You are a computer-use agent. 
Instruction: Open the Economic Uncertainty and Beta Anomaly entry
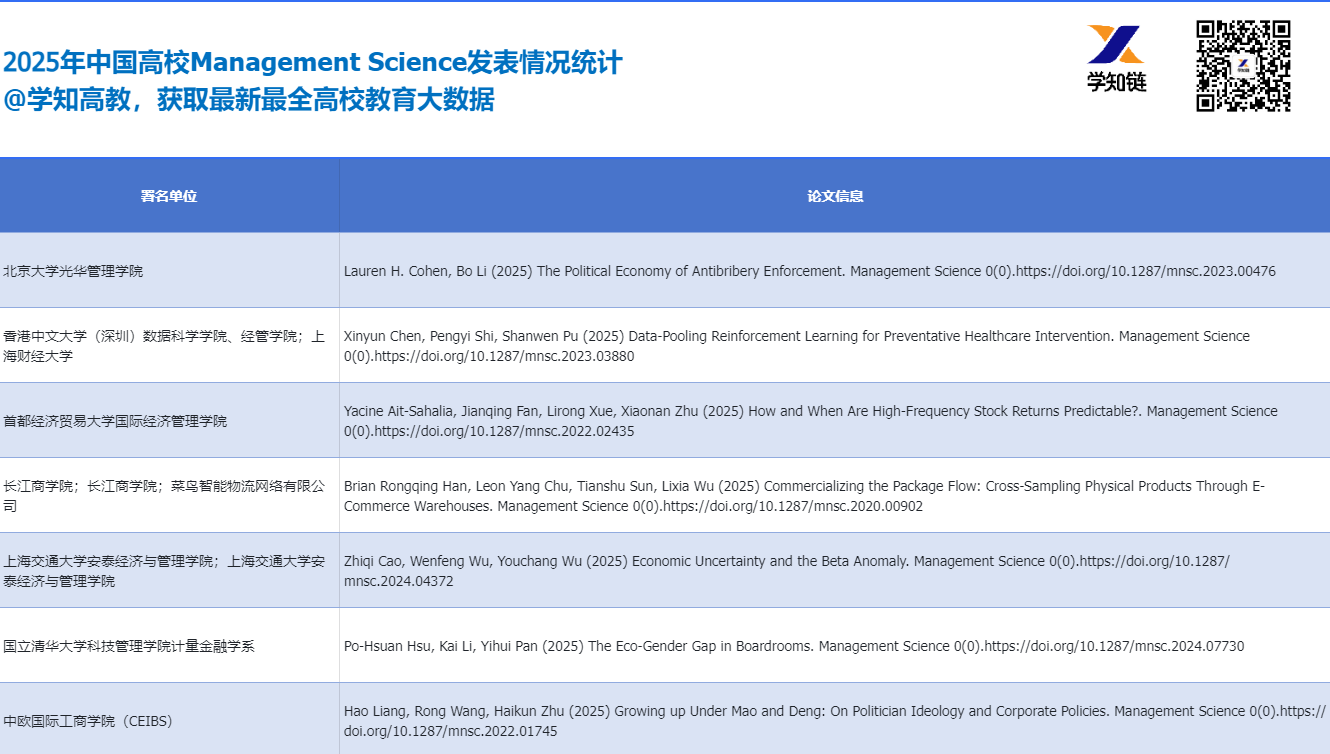[786, 571]
